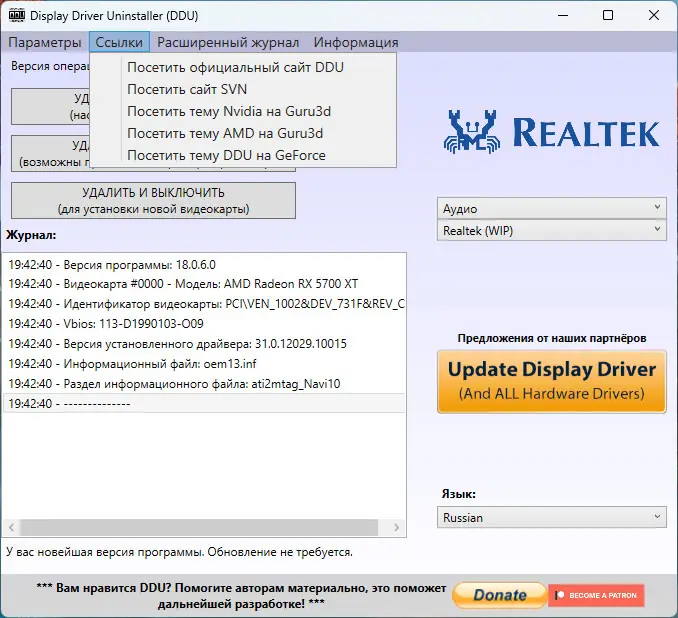Open the Расширенный журнал menu
The image size is (678, 618).
pyautogui.click(x=228, y=42)
